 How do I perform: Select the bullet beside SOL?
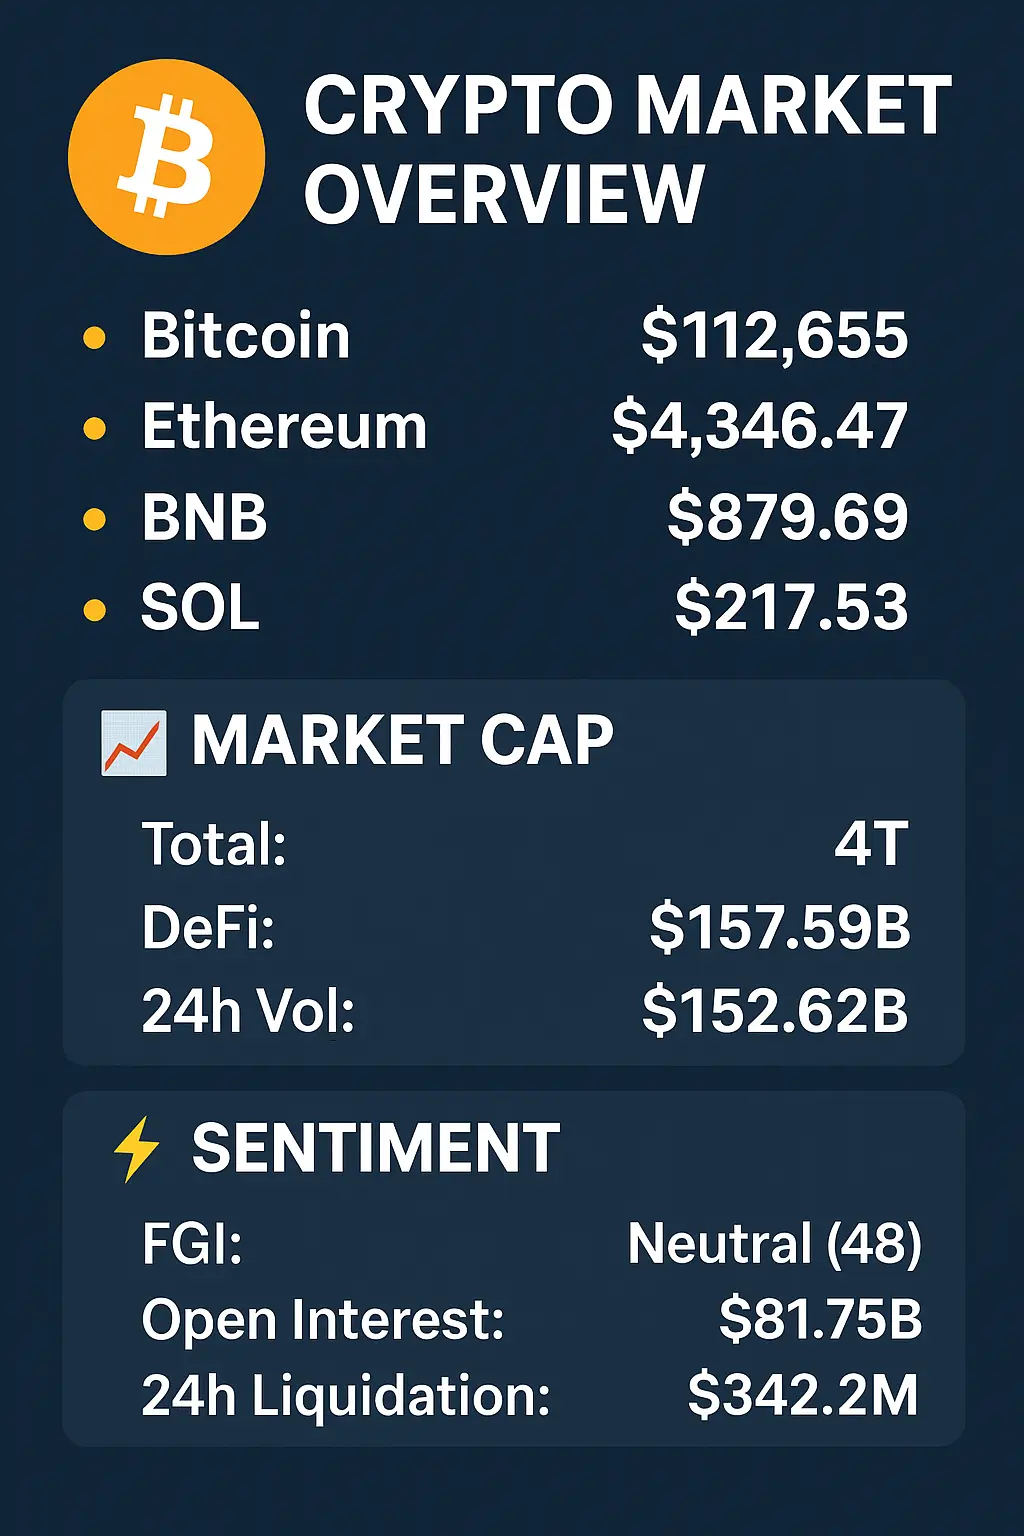(x=94, y=609)
